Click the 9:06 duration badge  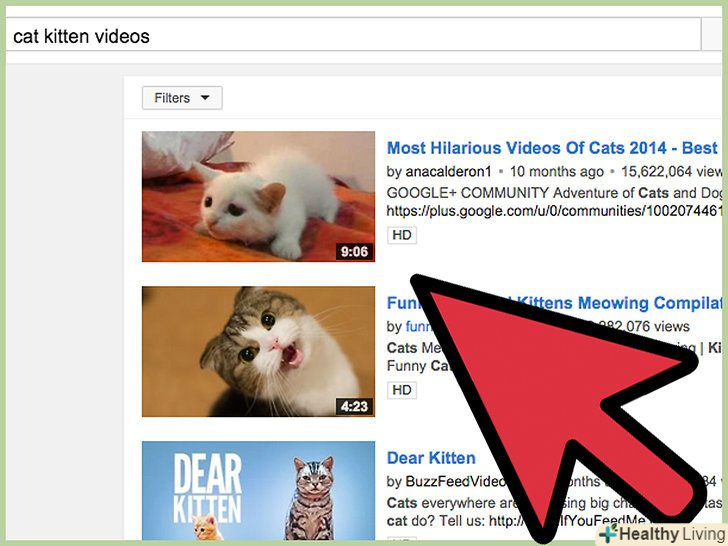(354, 252)
